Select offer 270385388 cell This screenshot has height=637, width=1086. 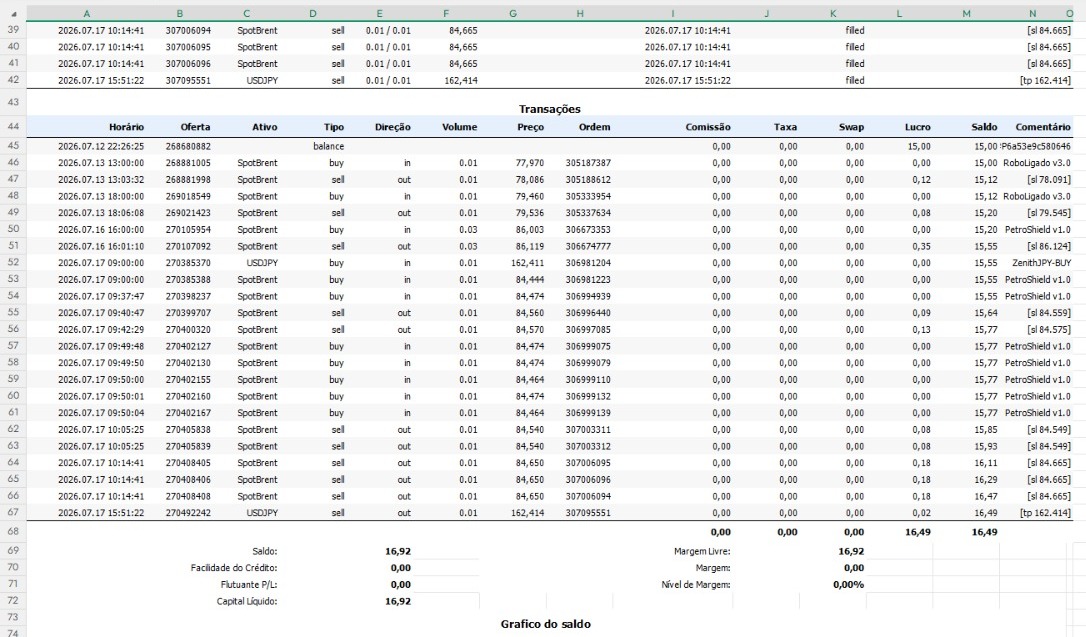pos(188,280)
